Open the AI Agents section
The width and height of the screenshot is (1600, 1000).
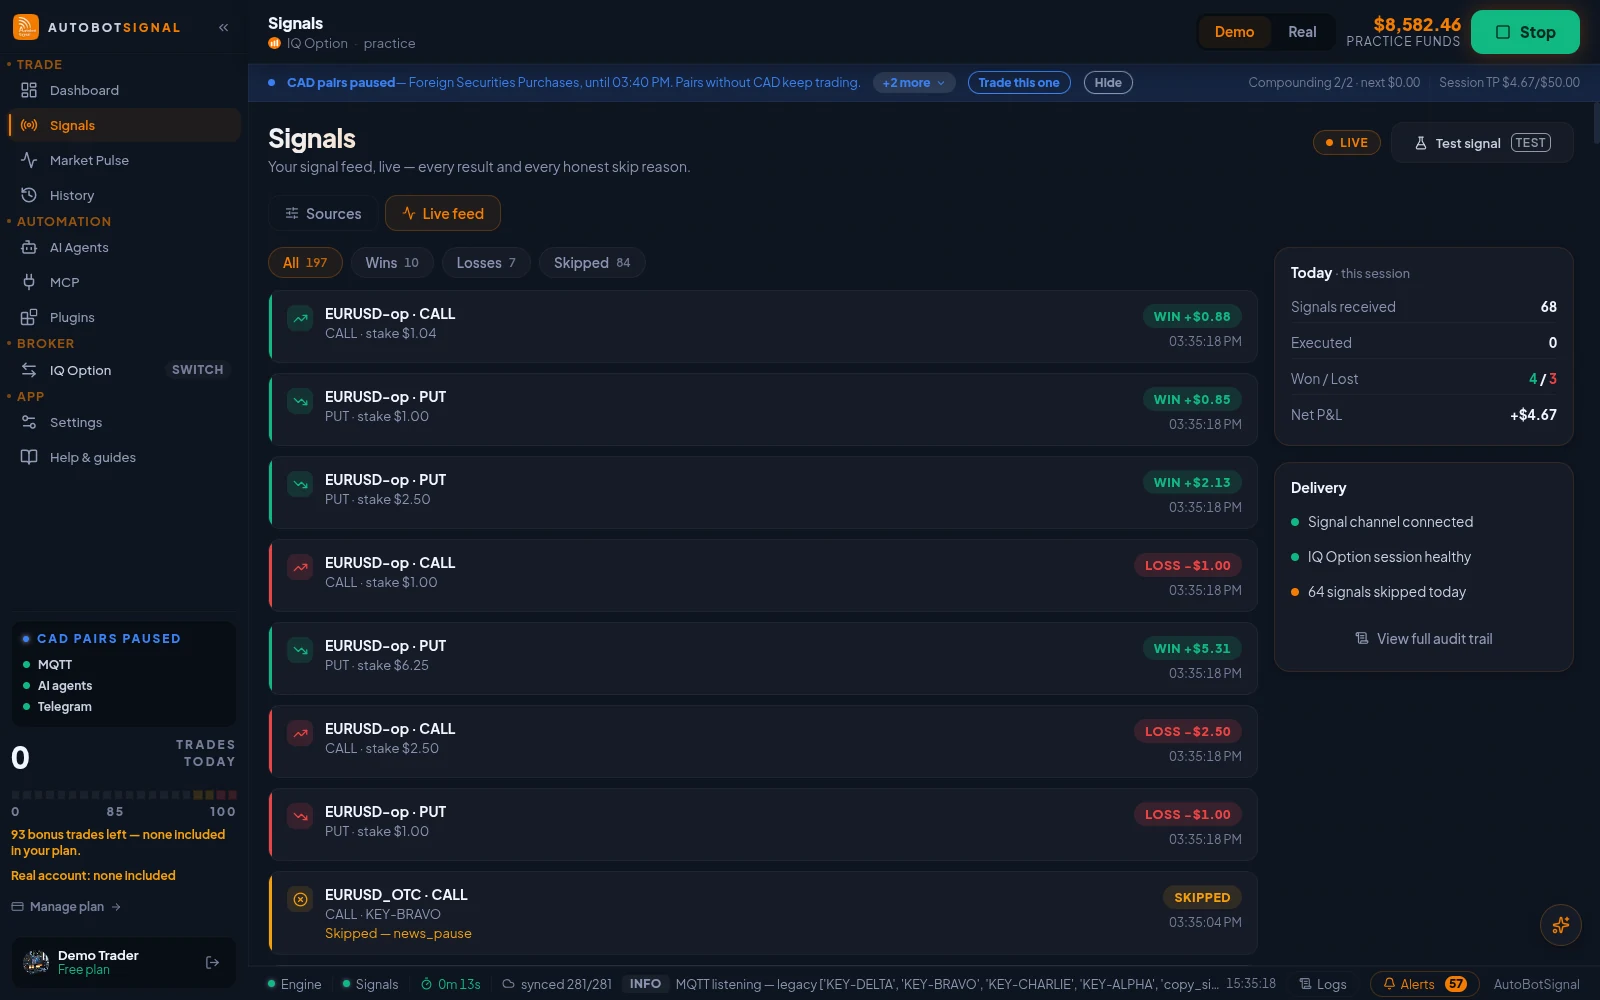125,247
